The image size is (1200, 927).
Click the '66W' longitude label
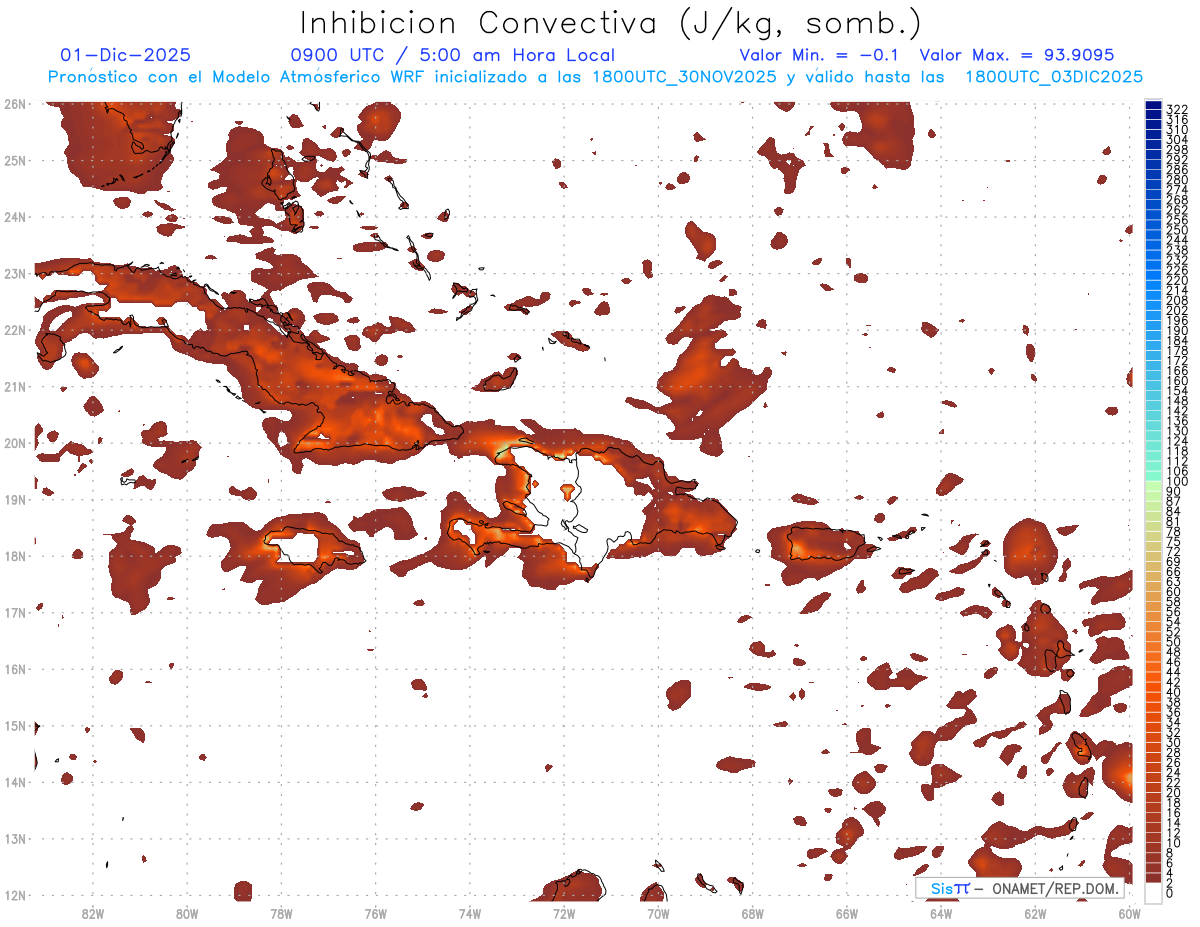pos(847,913)
